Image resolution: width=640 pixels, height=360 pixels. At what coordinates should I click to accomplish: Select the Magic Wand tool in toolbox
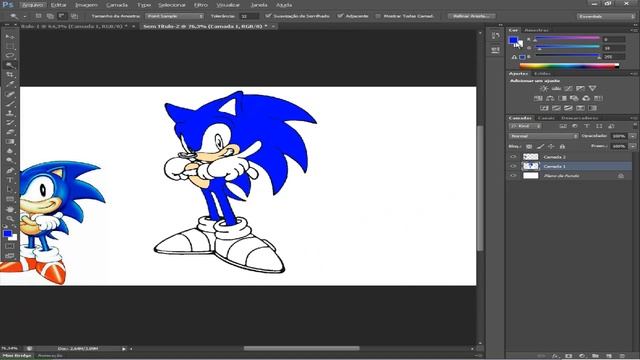(x=10, y=65)
